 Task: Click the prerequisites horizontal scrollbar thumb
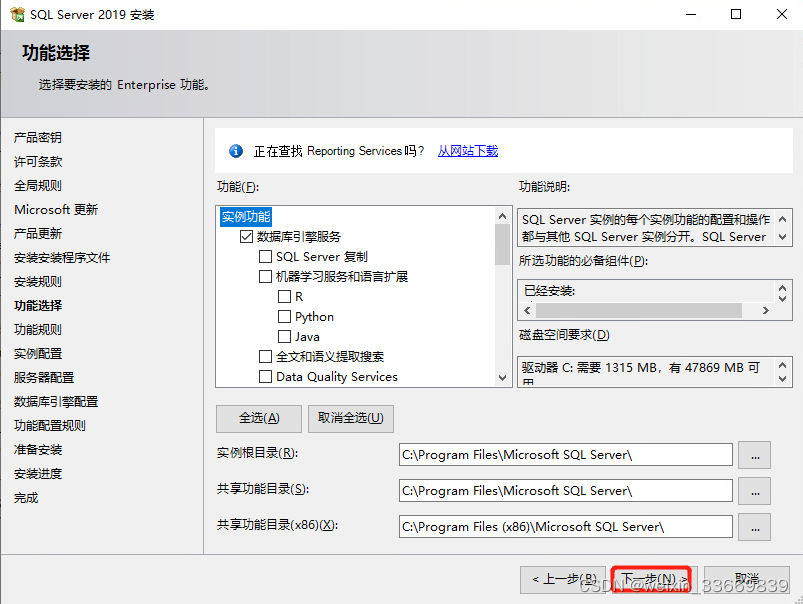coord(639,310)
